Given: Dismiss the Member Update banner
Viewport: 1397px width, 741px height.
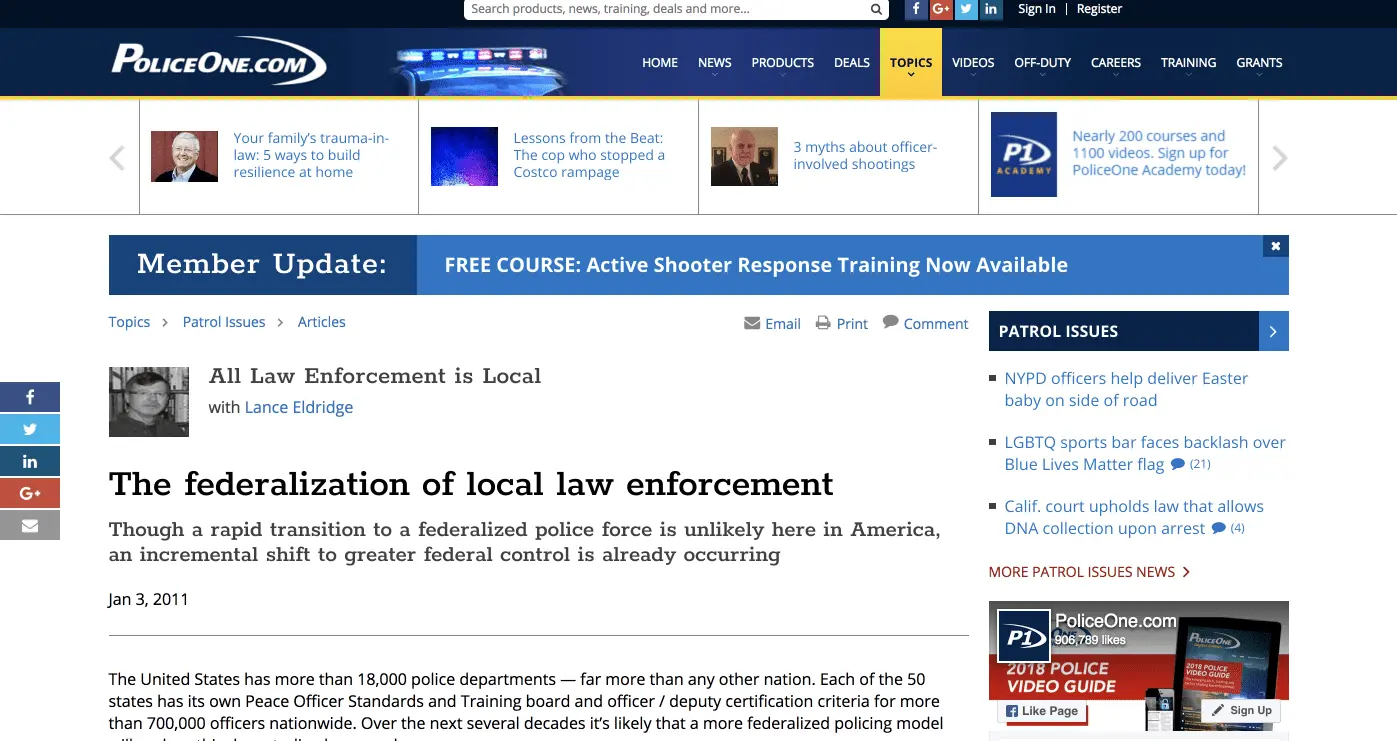Looking at the screenshot, I should click(1275, 246).
